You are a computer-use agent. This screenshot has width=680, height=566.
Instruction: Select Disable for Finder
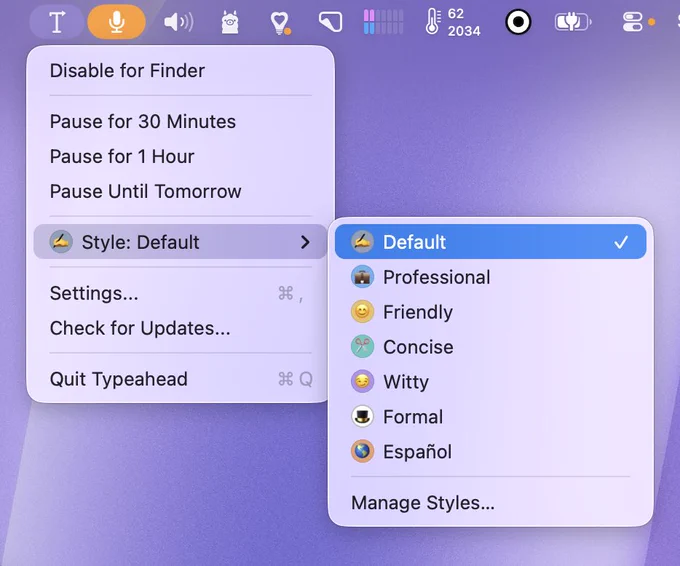pyautogui.click(x=180, y=71)
